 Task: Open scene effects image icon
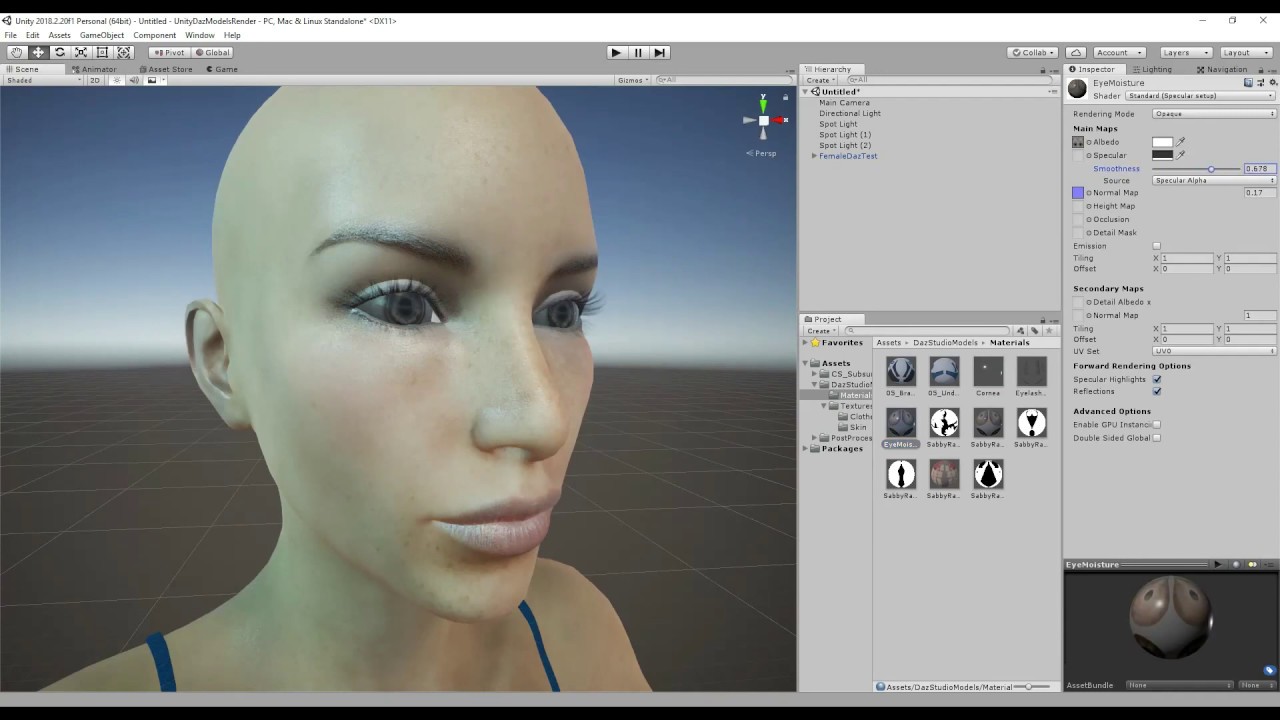pyautogui.click(x=152, y=80)
